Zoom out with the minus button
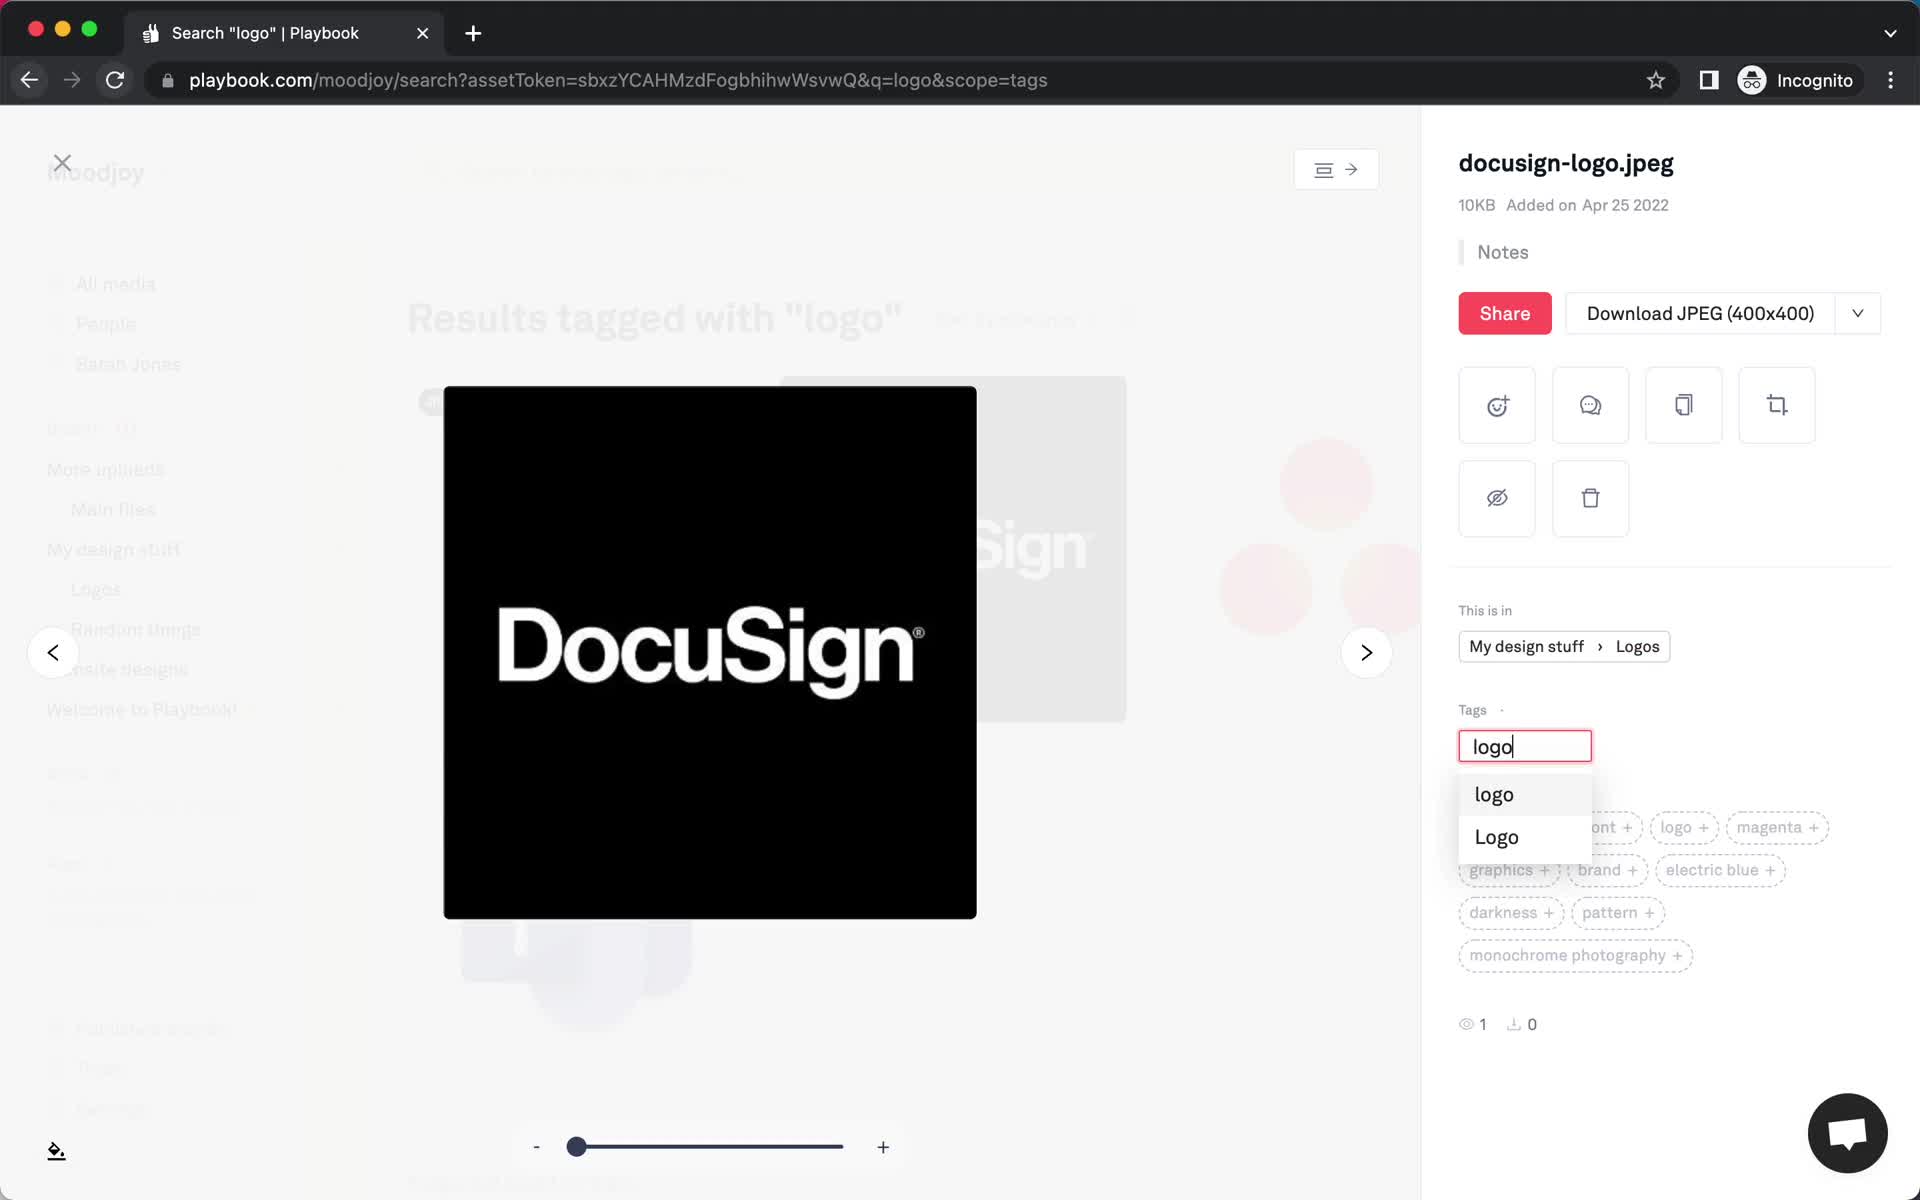This screenshot has width=1920, height=1200. pyautogui.click(x=537, y=1147)
